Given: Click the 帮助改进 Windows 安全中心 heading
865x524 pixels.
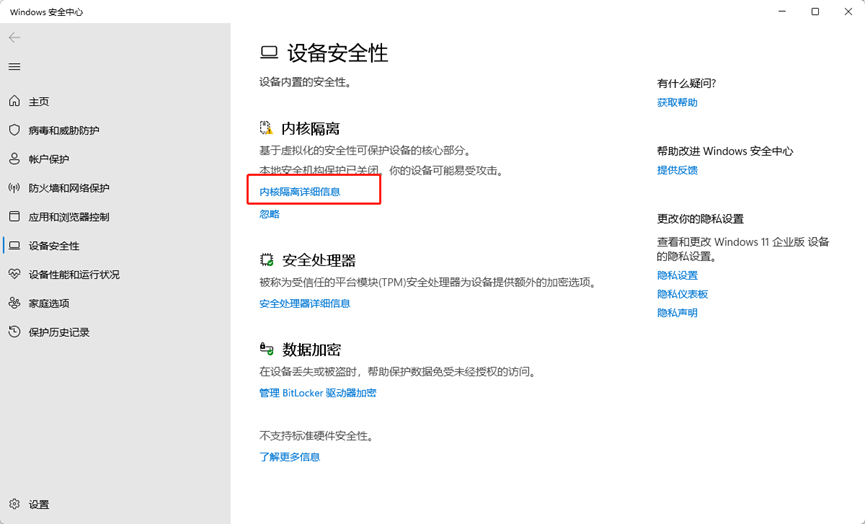Looking at the screenshot, I should [725, 151].
